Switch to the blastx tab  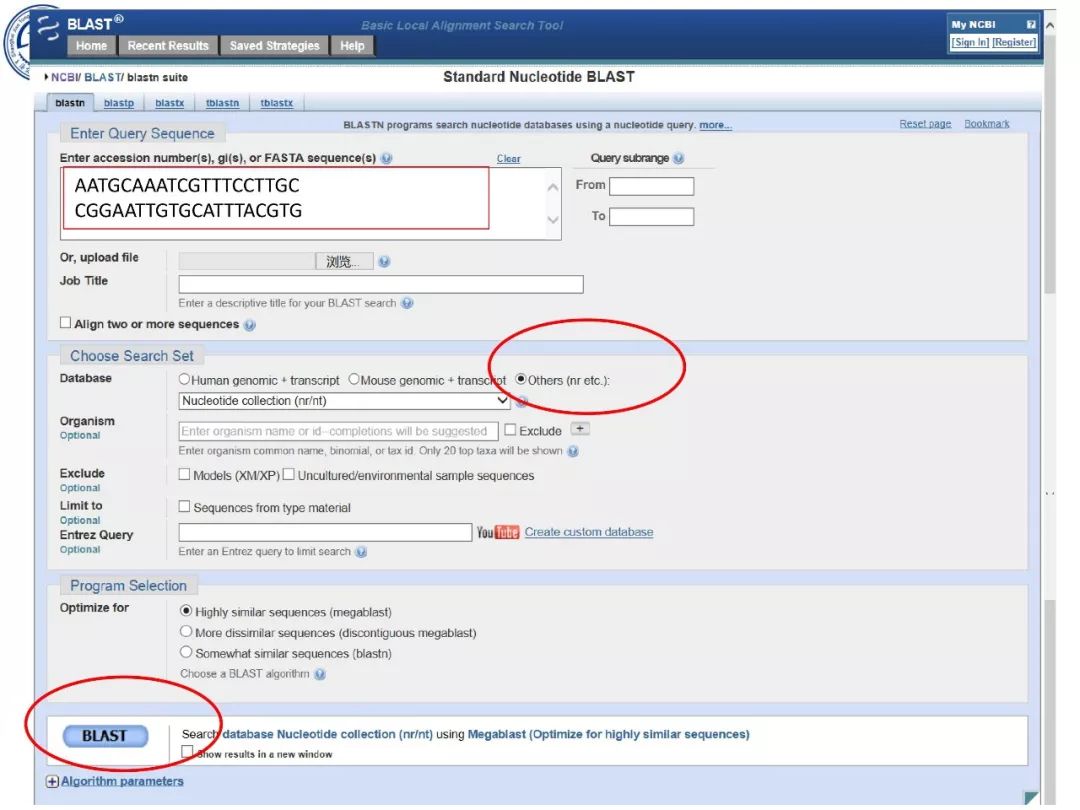coord(169,103)
